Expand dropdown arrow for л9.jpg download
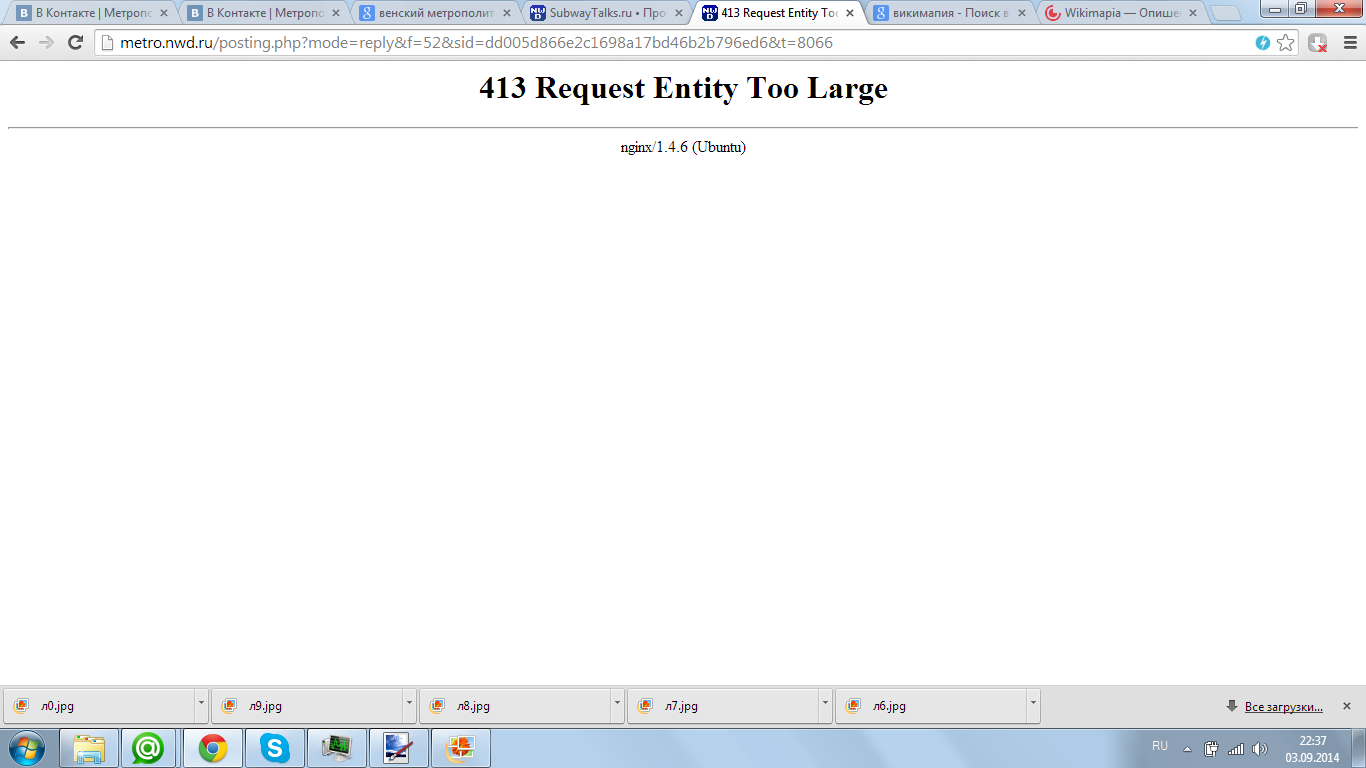The height and width of the screenshot is (768, 1366). (x=409, y=704)
